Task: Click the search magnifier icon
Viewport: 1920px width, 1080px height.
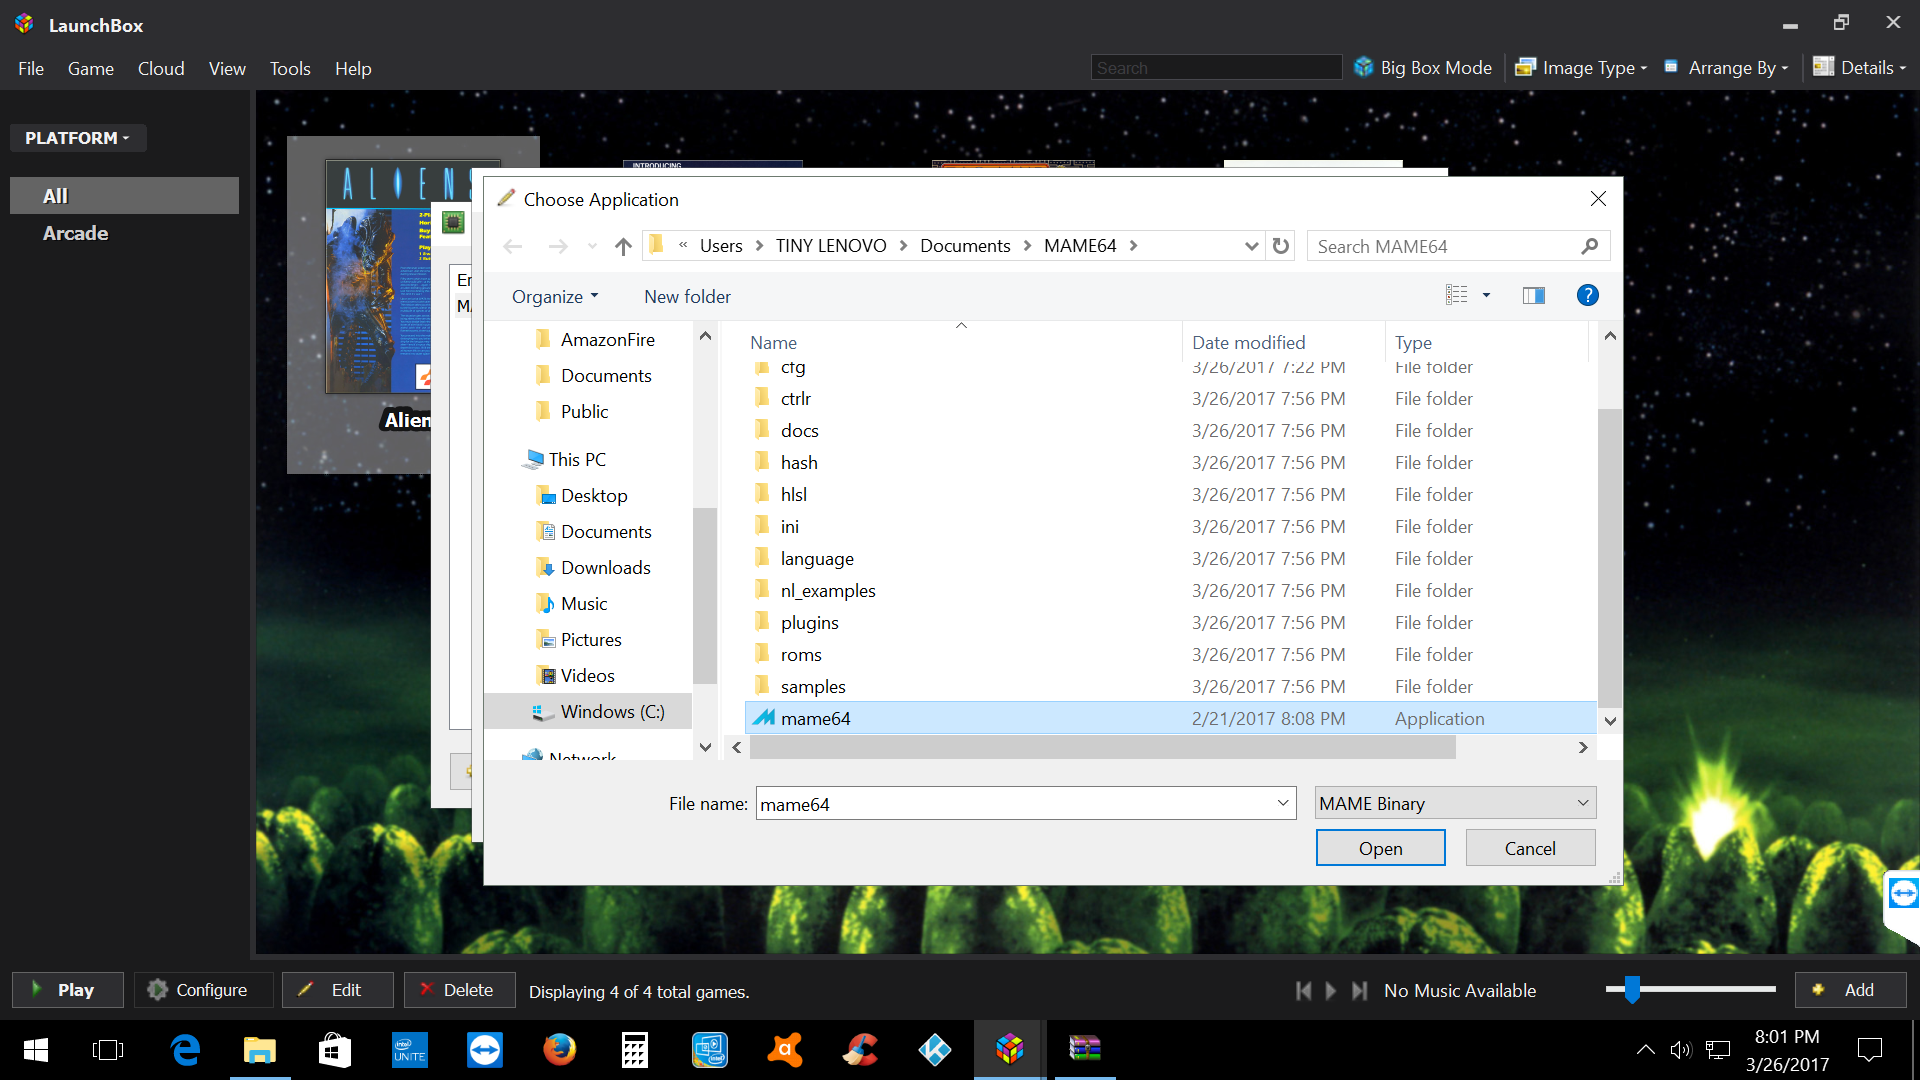Action: 1590,246
